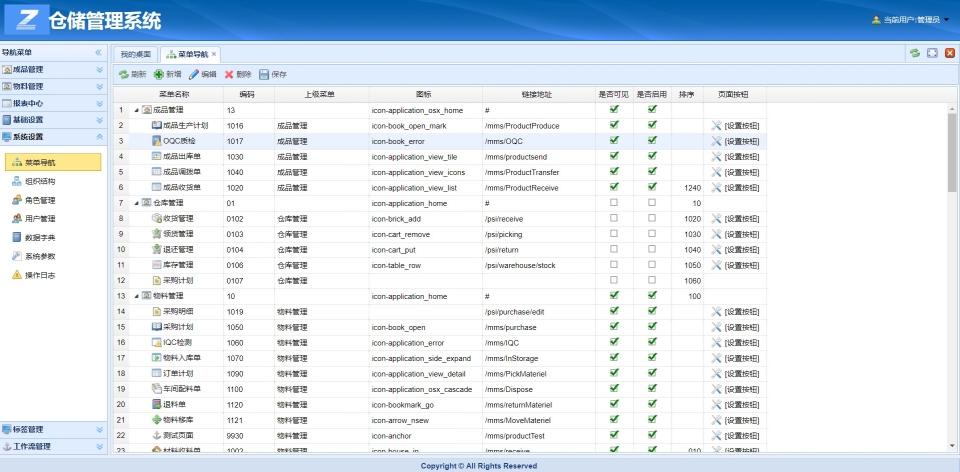The width and height of the screenshot is (960, 472).
Task: Check 是否可见 for the 库存管理 row
Action: click(614, 265)
